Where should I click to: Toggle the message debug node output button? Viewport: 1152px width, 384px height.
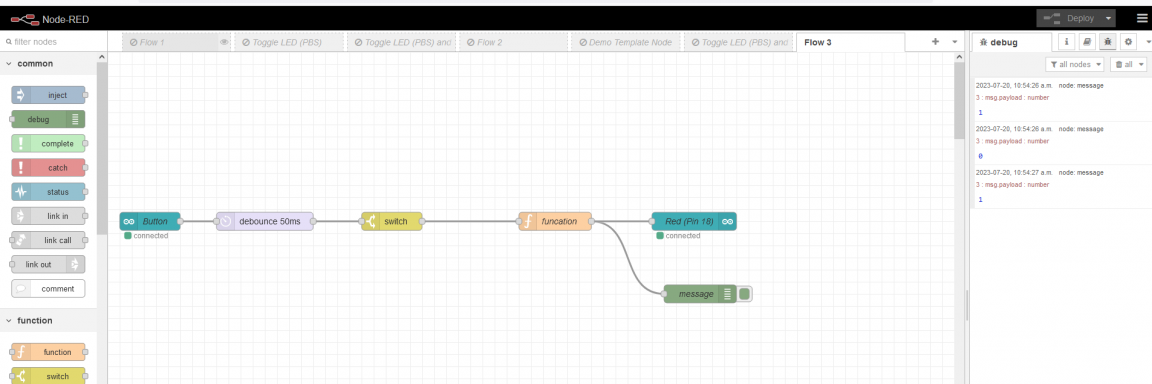click(745, 294)
